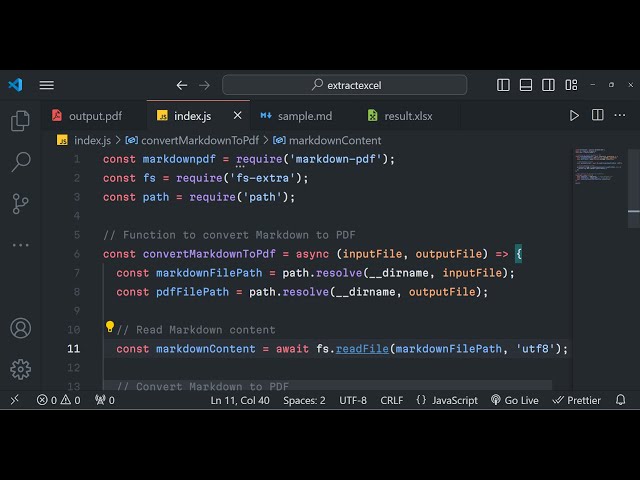Viewport: 640px width, 480px height.
Task: Click the Run code play icon
Action: coord(574,116)
